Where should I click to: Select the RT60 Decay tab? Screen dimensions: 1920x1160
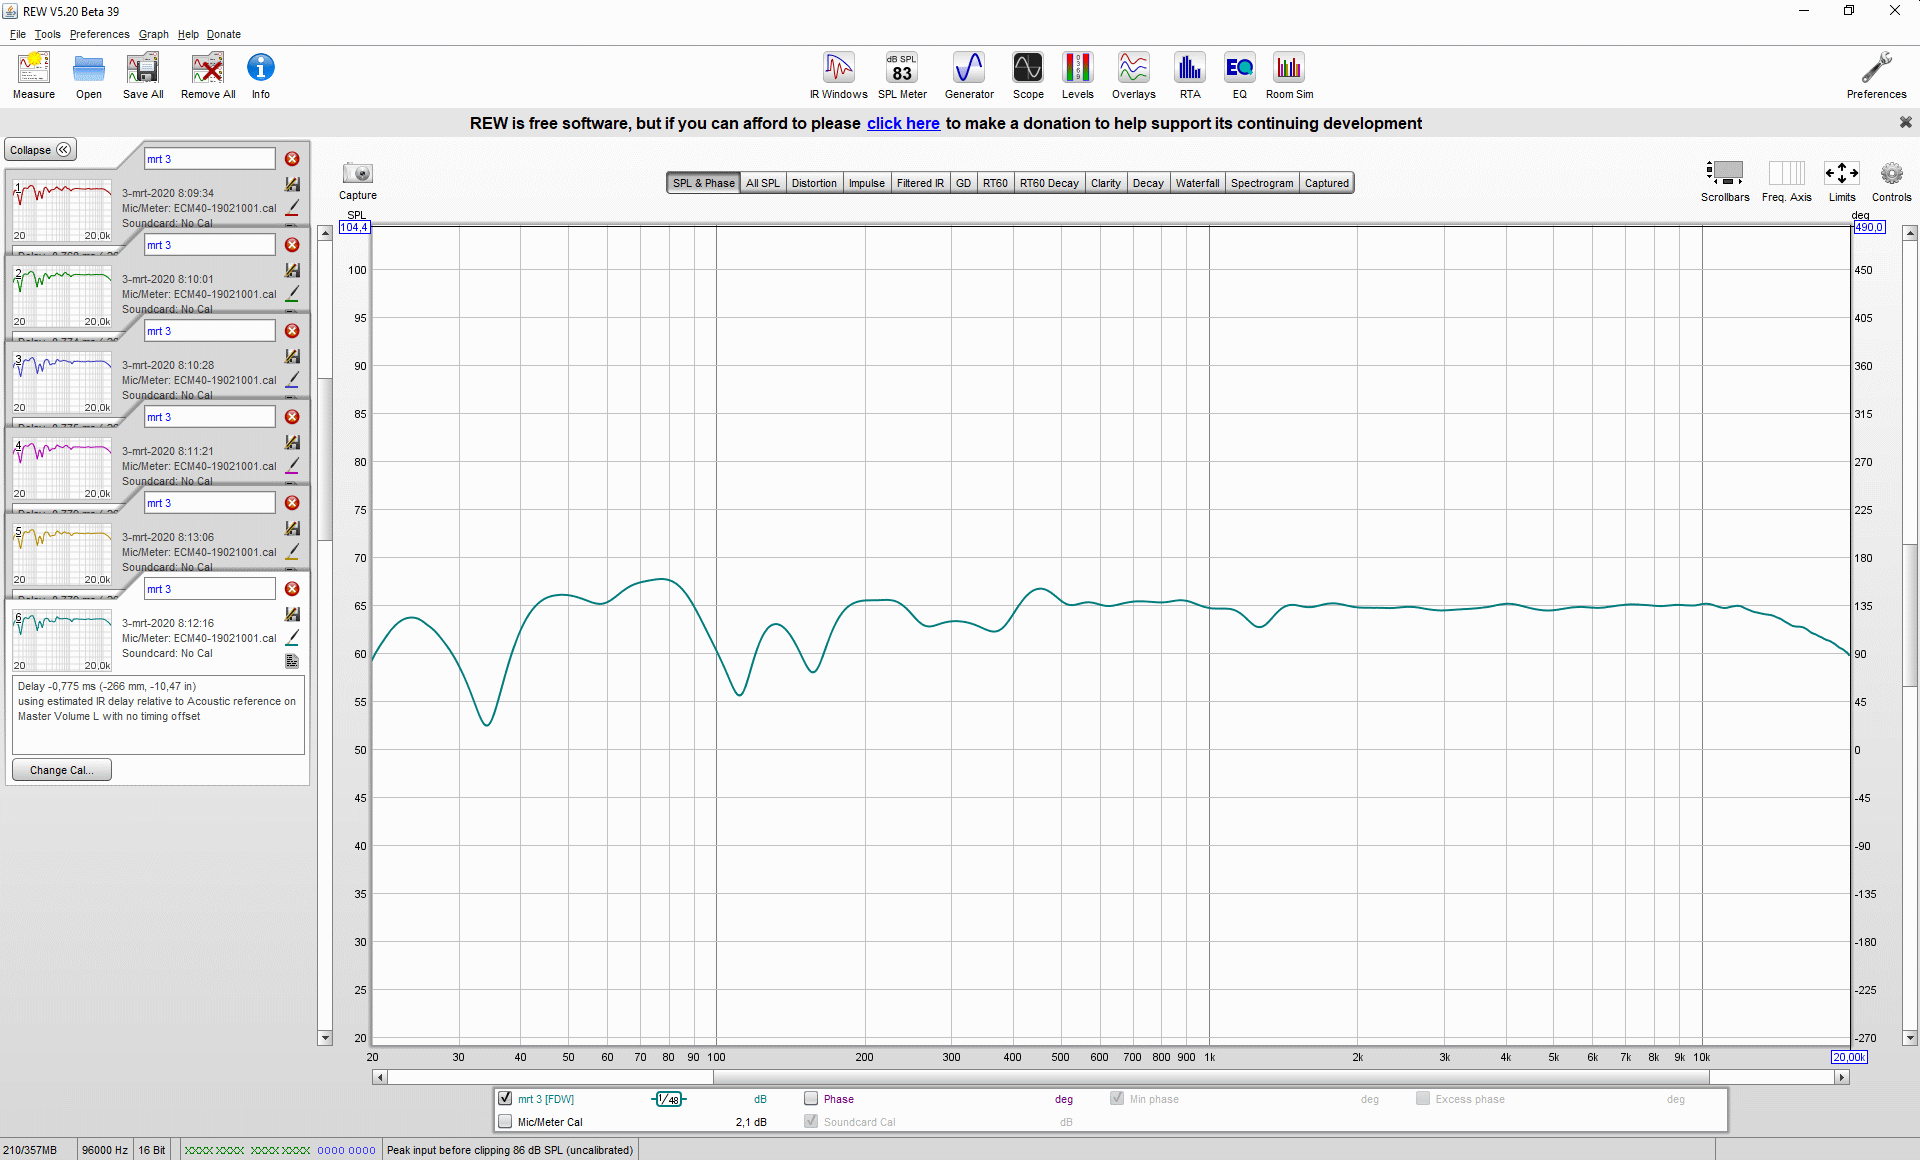pyautogui.click(x=1049, y=183)
